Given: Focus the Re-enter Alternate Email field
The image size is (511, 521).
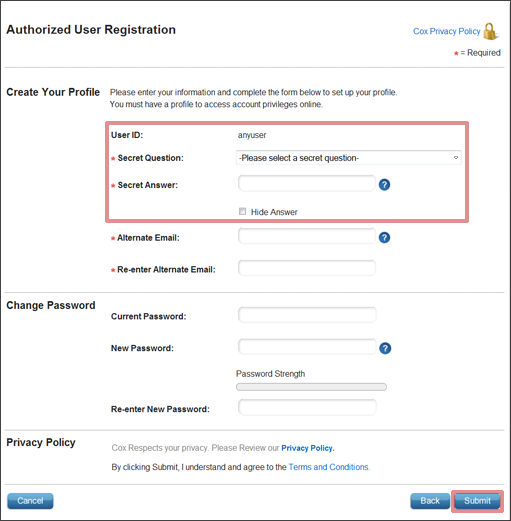Looking at the screenshot, I should pyautogui.click(x=307, y=268).
